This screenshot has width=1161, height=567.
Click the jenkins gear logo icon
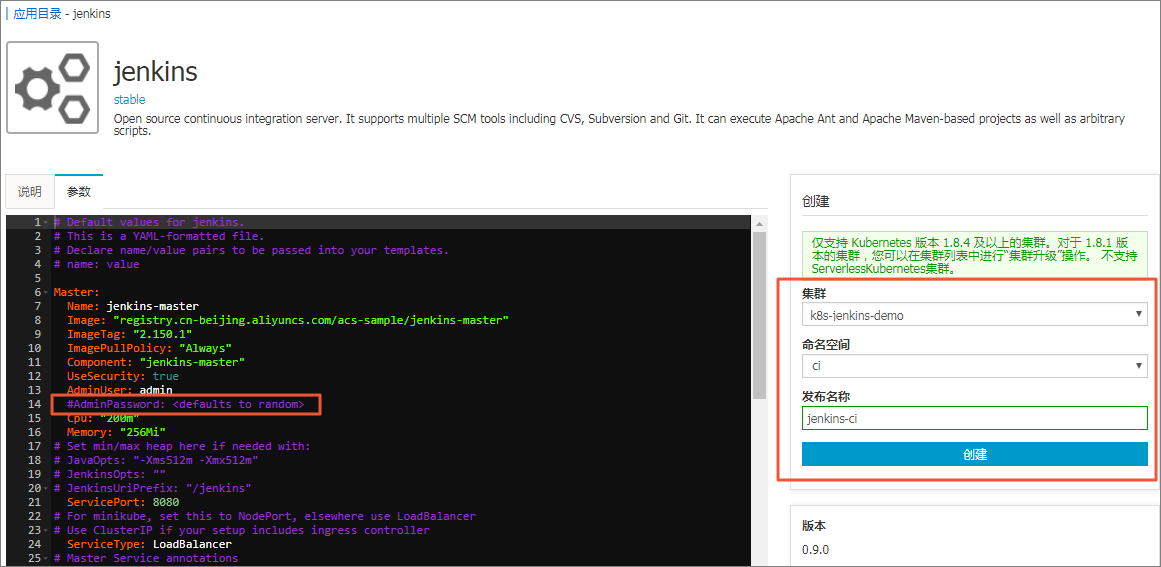point(53,87)
